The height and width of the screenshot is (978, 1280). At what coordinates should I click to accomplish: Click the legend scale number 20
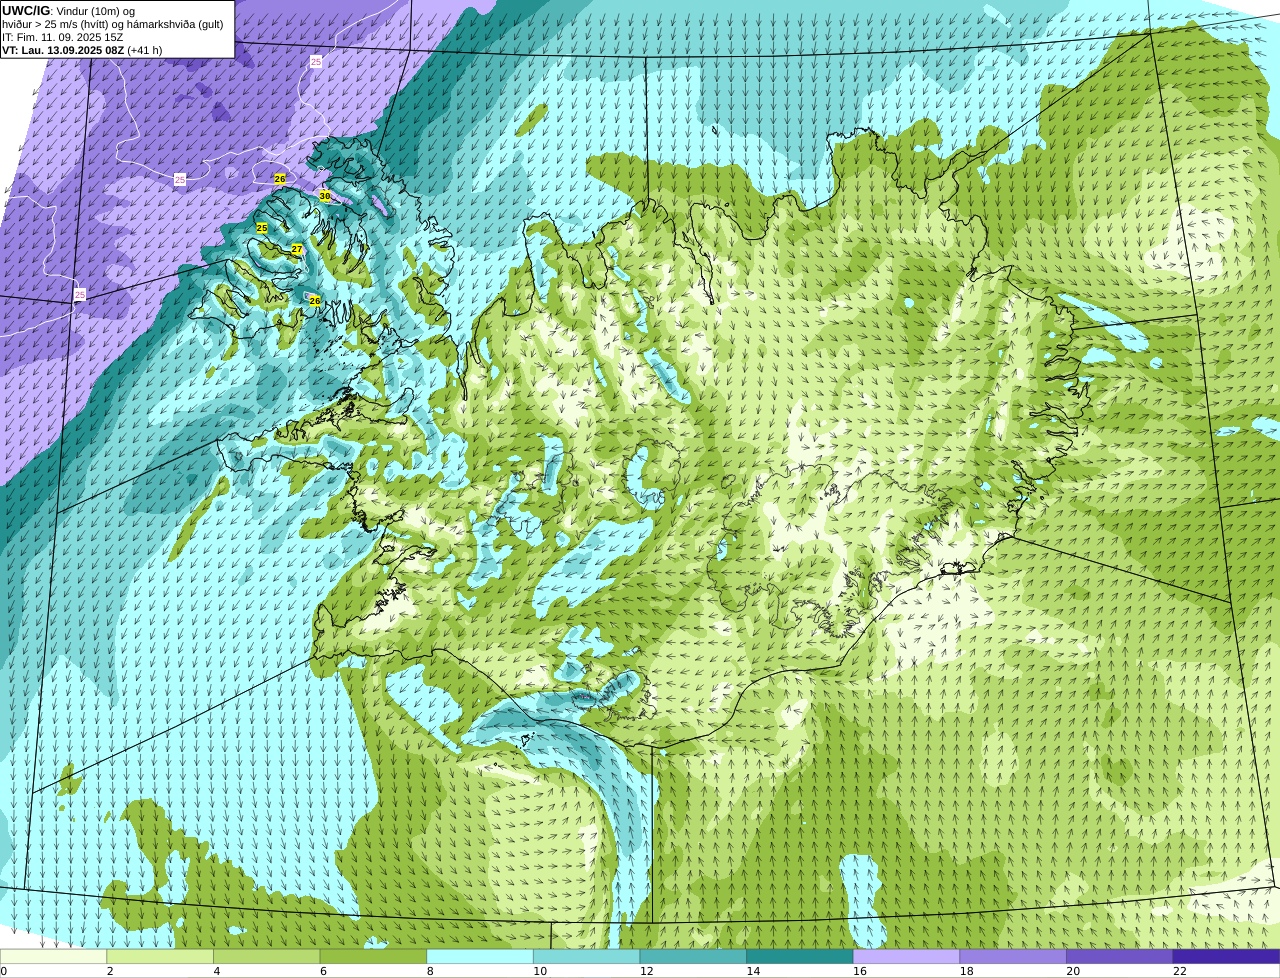(1073, 971)
